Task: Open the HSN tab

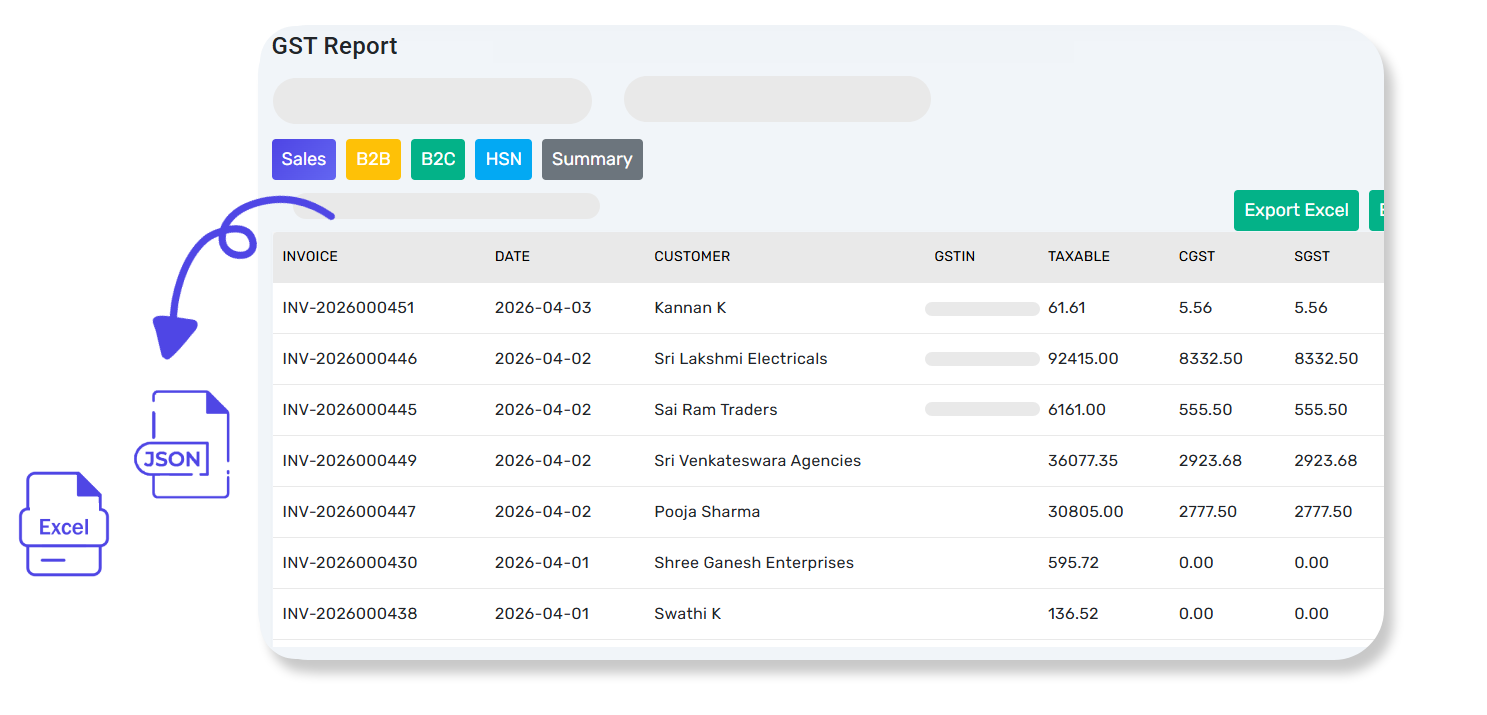Action: [x=503, y=159]
